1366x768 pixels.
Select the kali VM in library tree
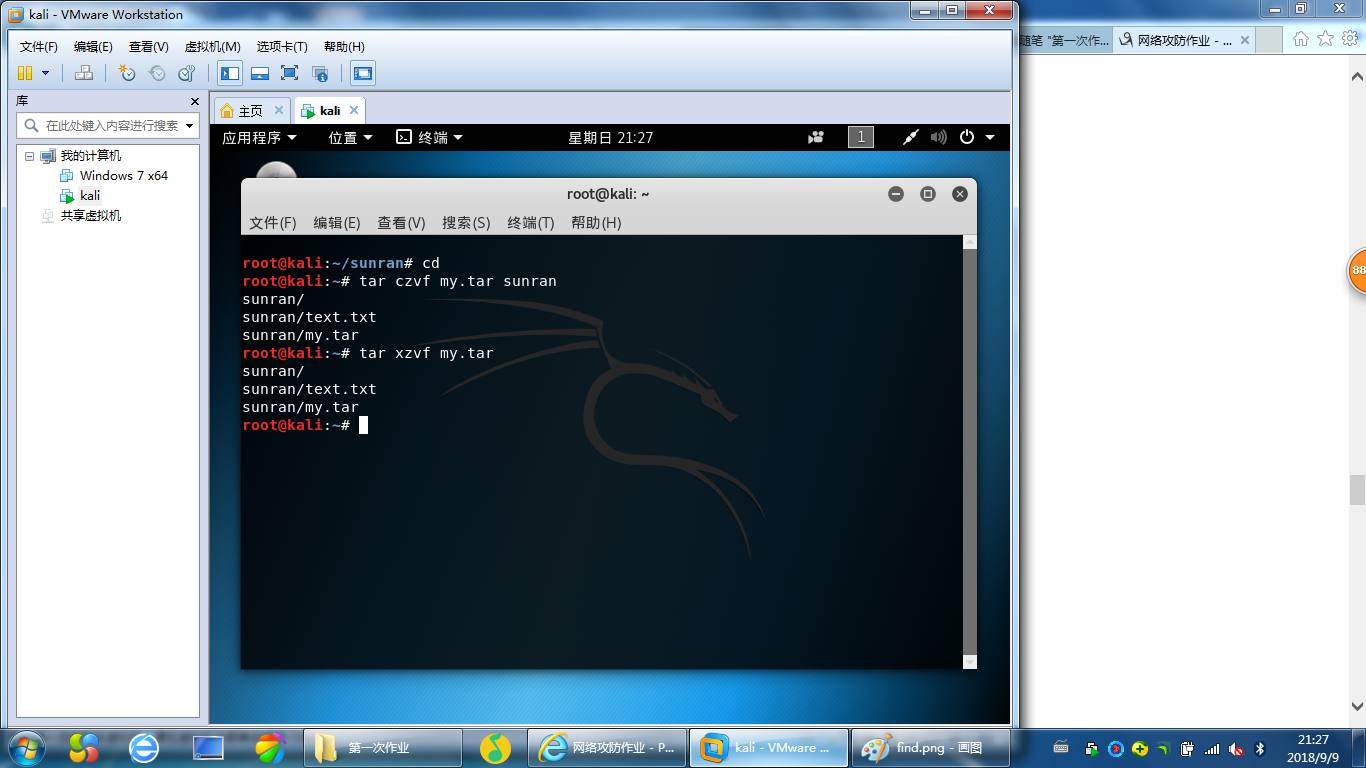pyautogui.click(x=90, y=195)
